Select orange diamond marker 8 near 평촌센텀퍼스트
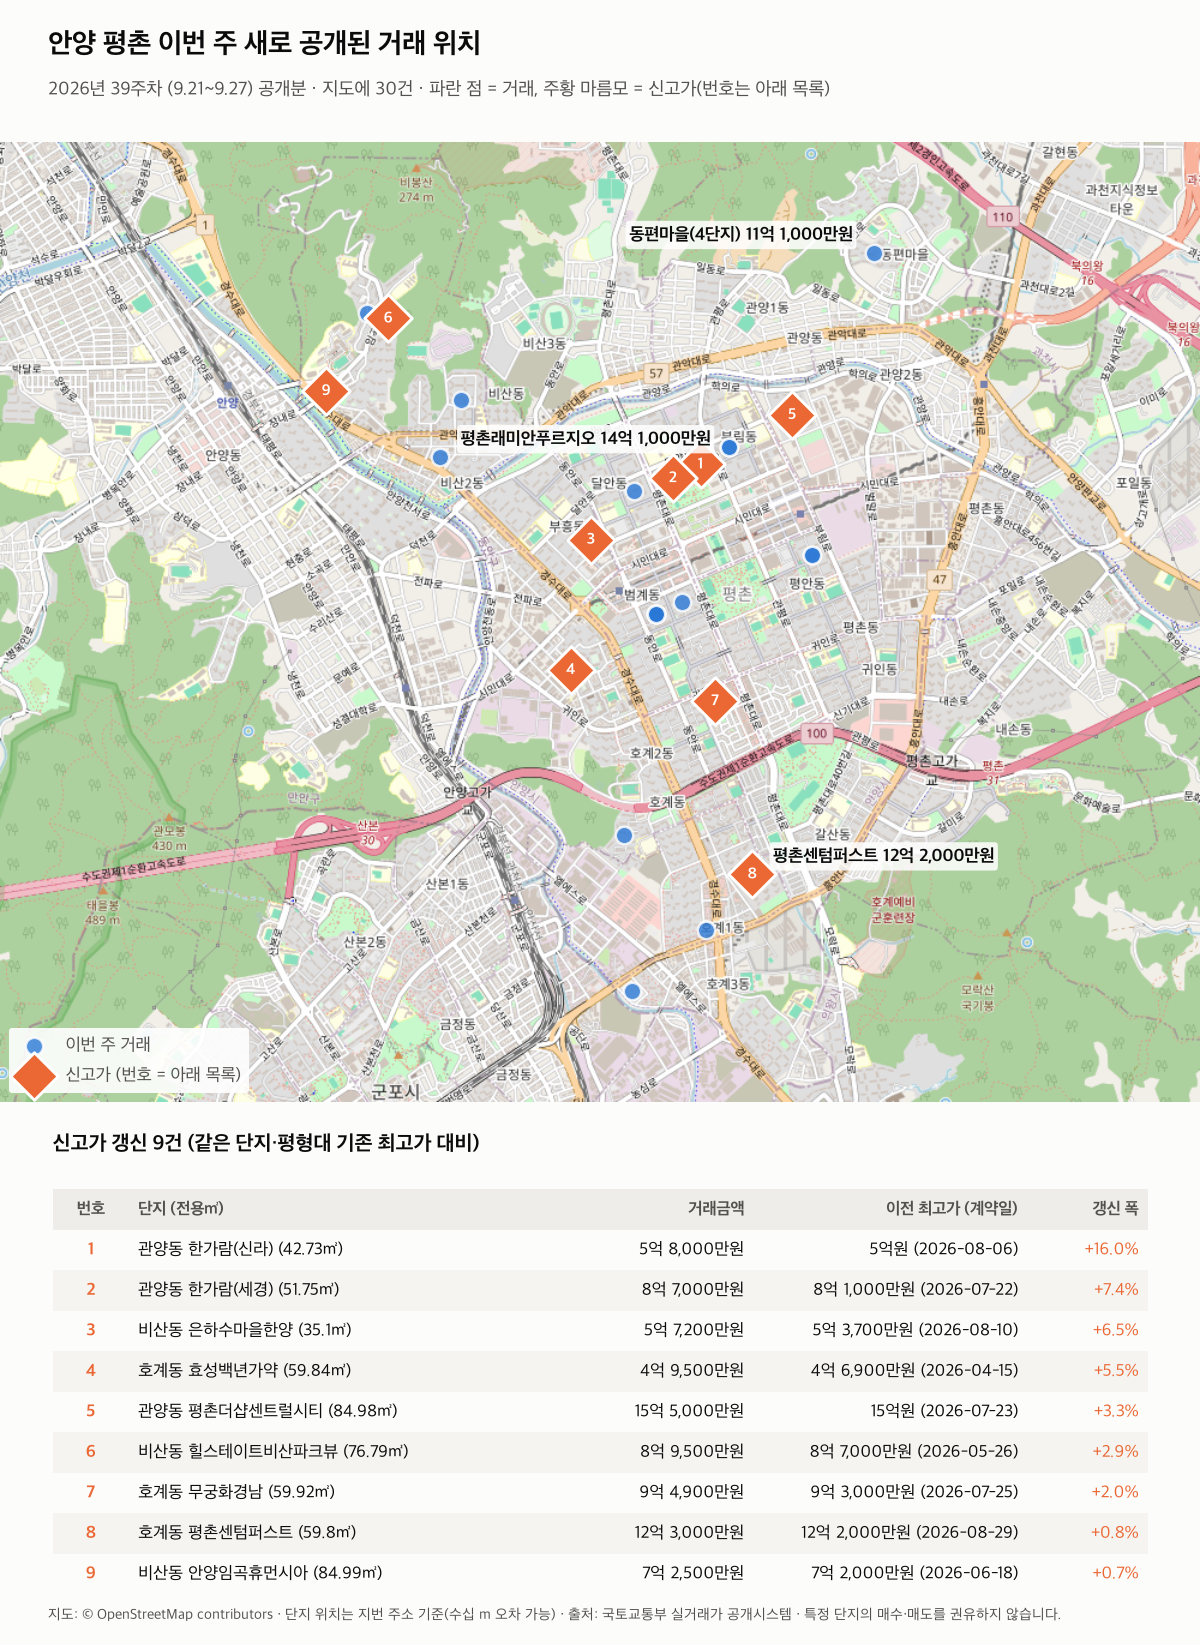Viewport: 1200px width, 1645px height. coord(752,873)
